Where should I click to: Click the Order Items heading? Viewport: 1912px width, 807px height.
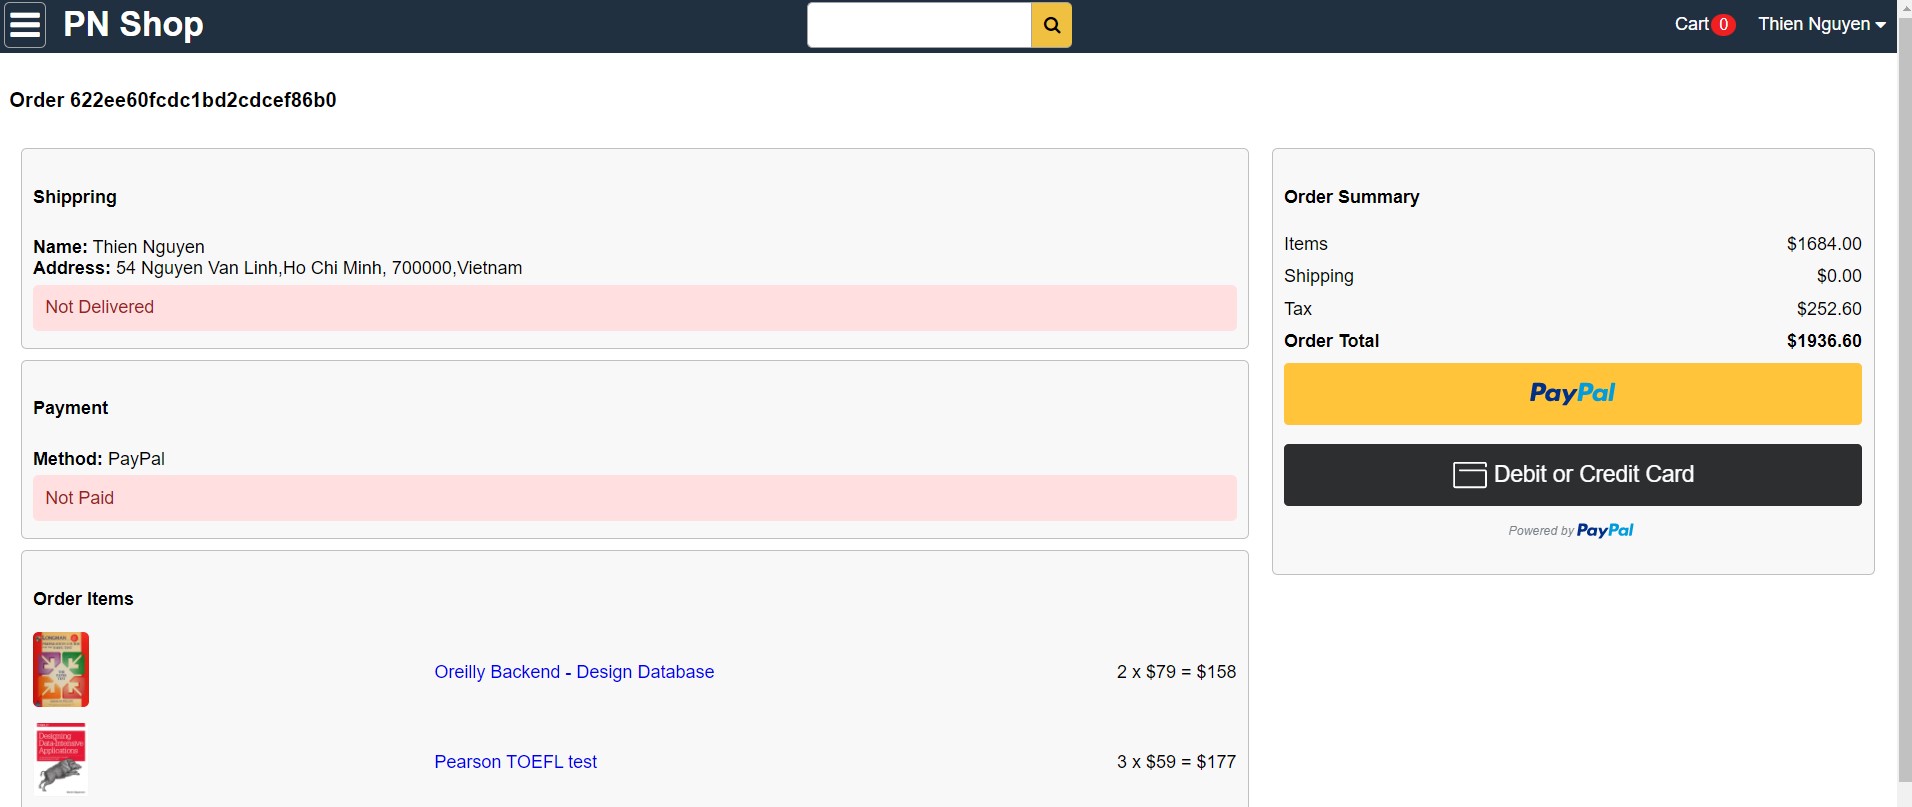(x=83, y=599)
